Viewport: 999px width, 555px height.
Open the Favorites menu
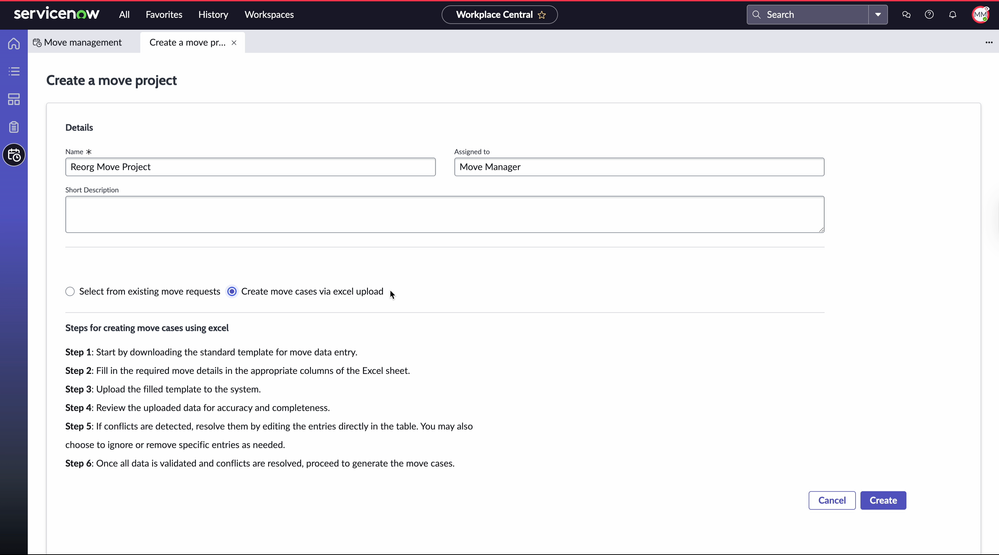coord(164,15)
